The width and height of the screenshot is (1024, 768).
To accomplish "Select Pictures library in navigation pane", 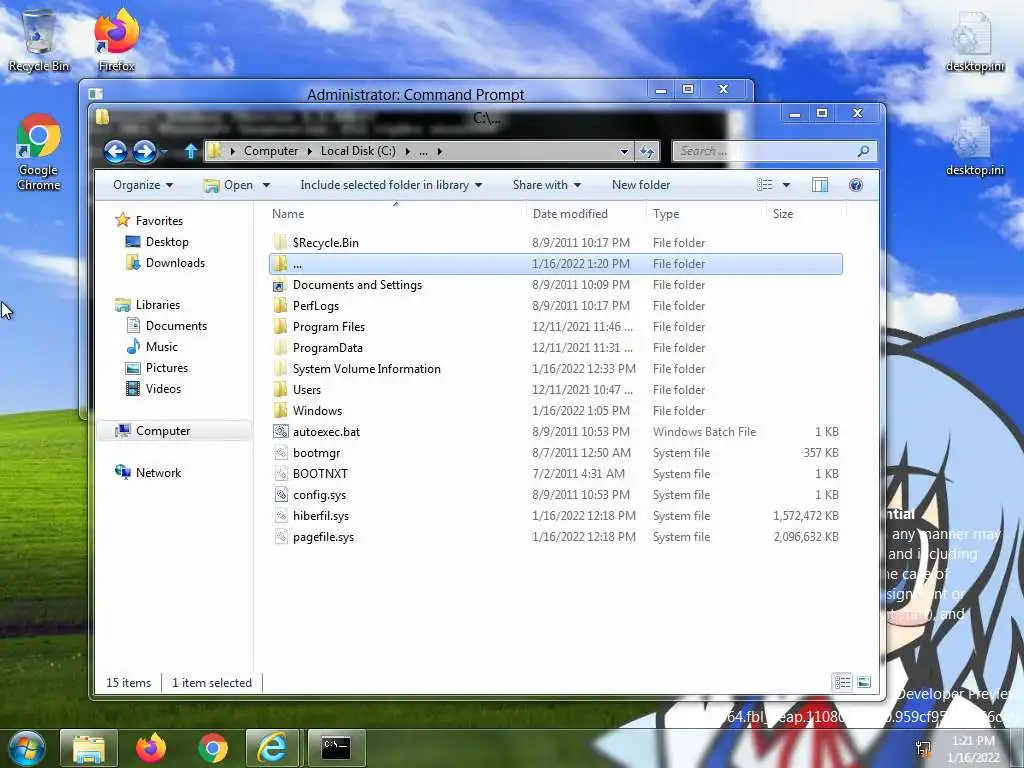I will tap(167, 368).
